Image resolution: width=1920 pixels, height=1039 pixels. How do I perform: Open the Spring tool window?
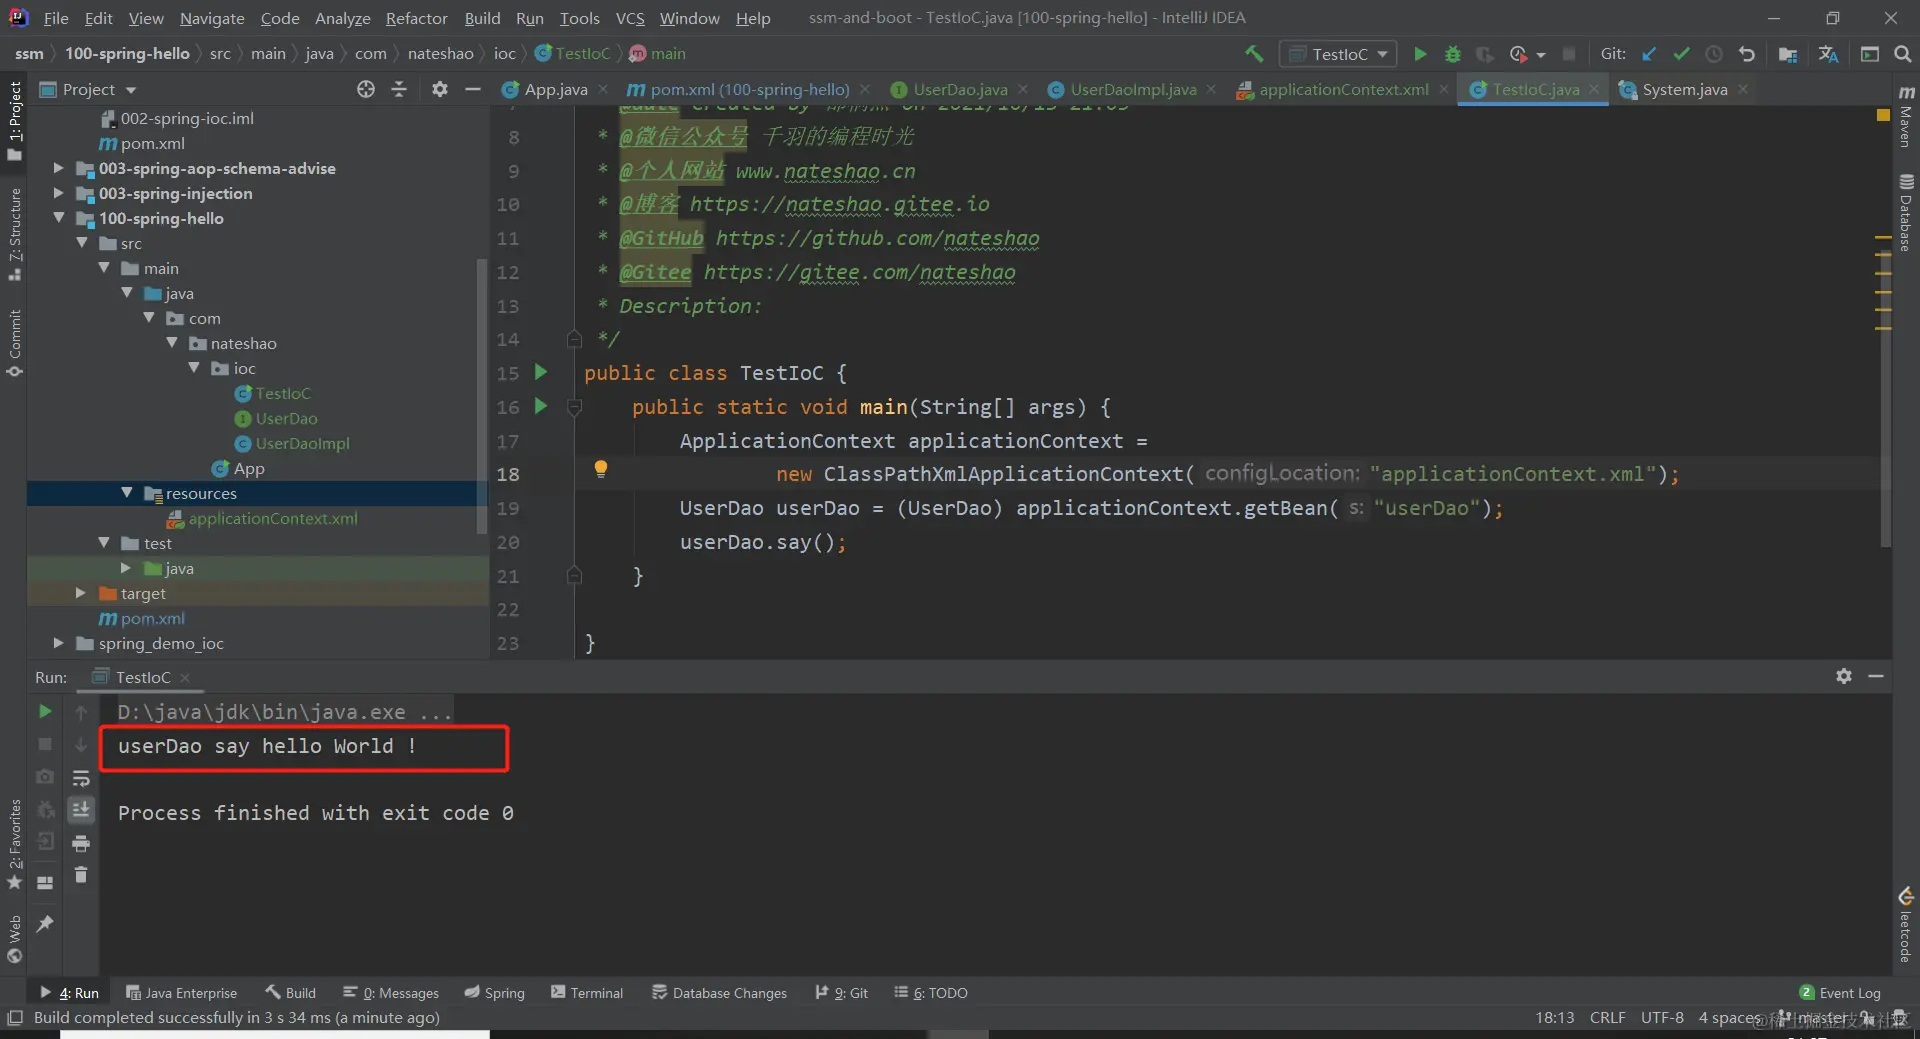(x=495, y=992)
